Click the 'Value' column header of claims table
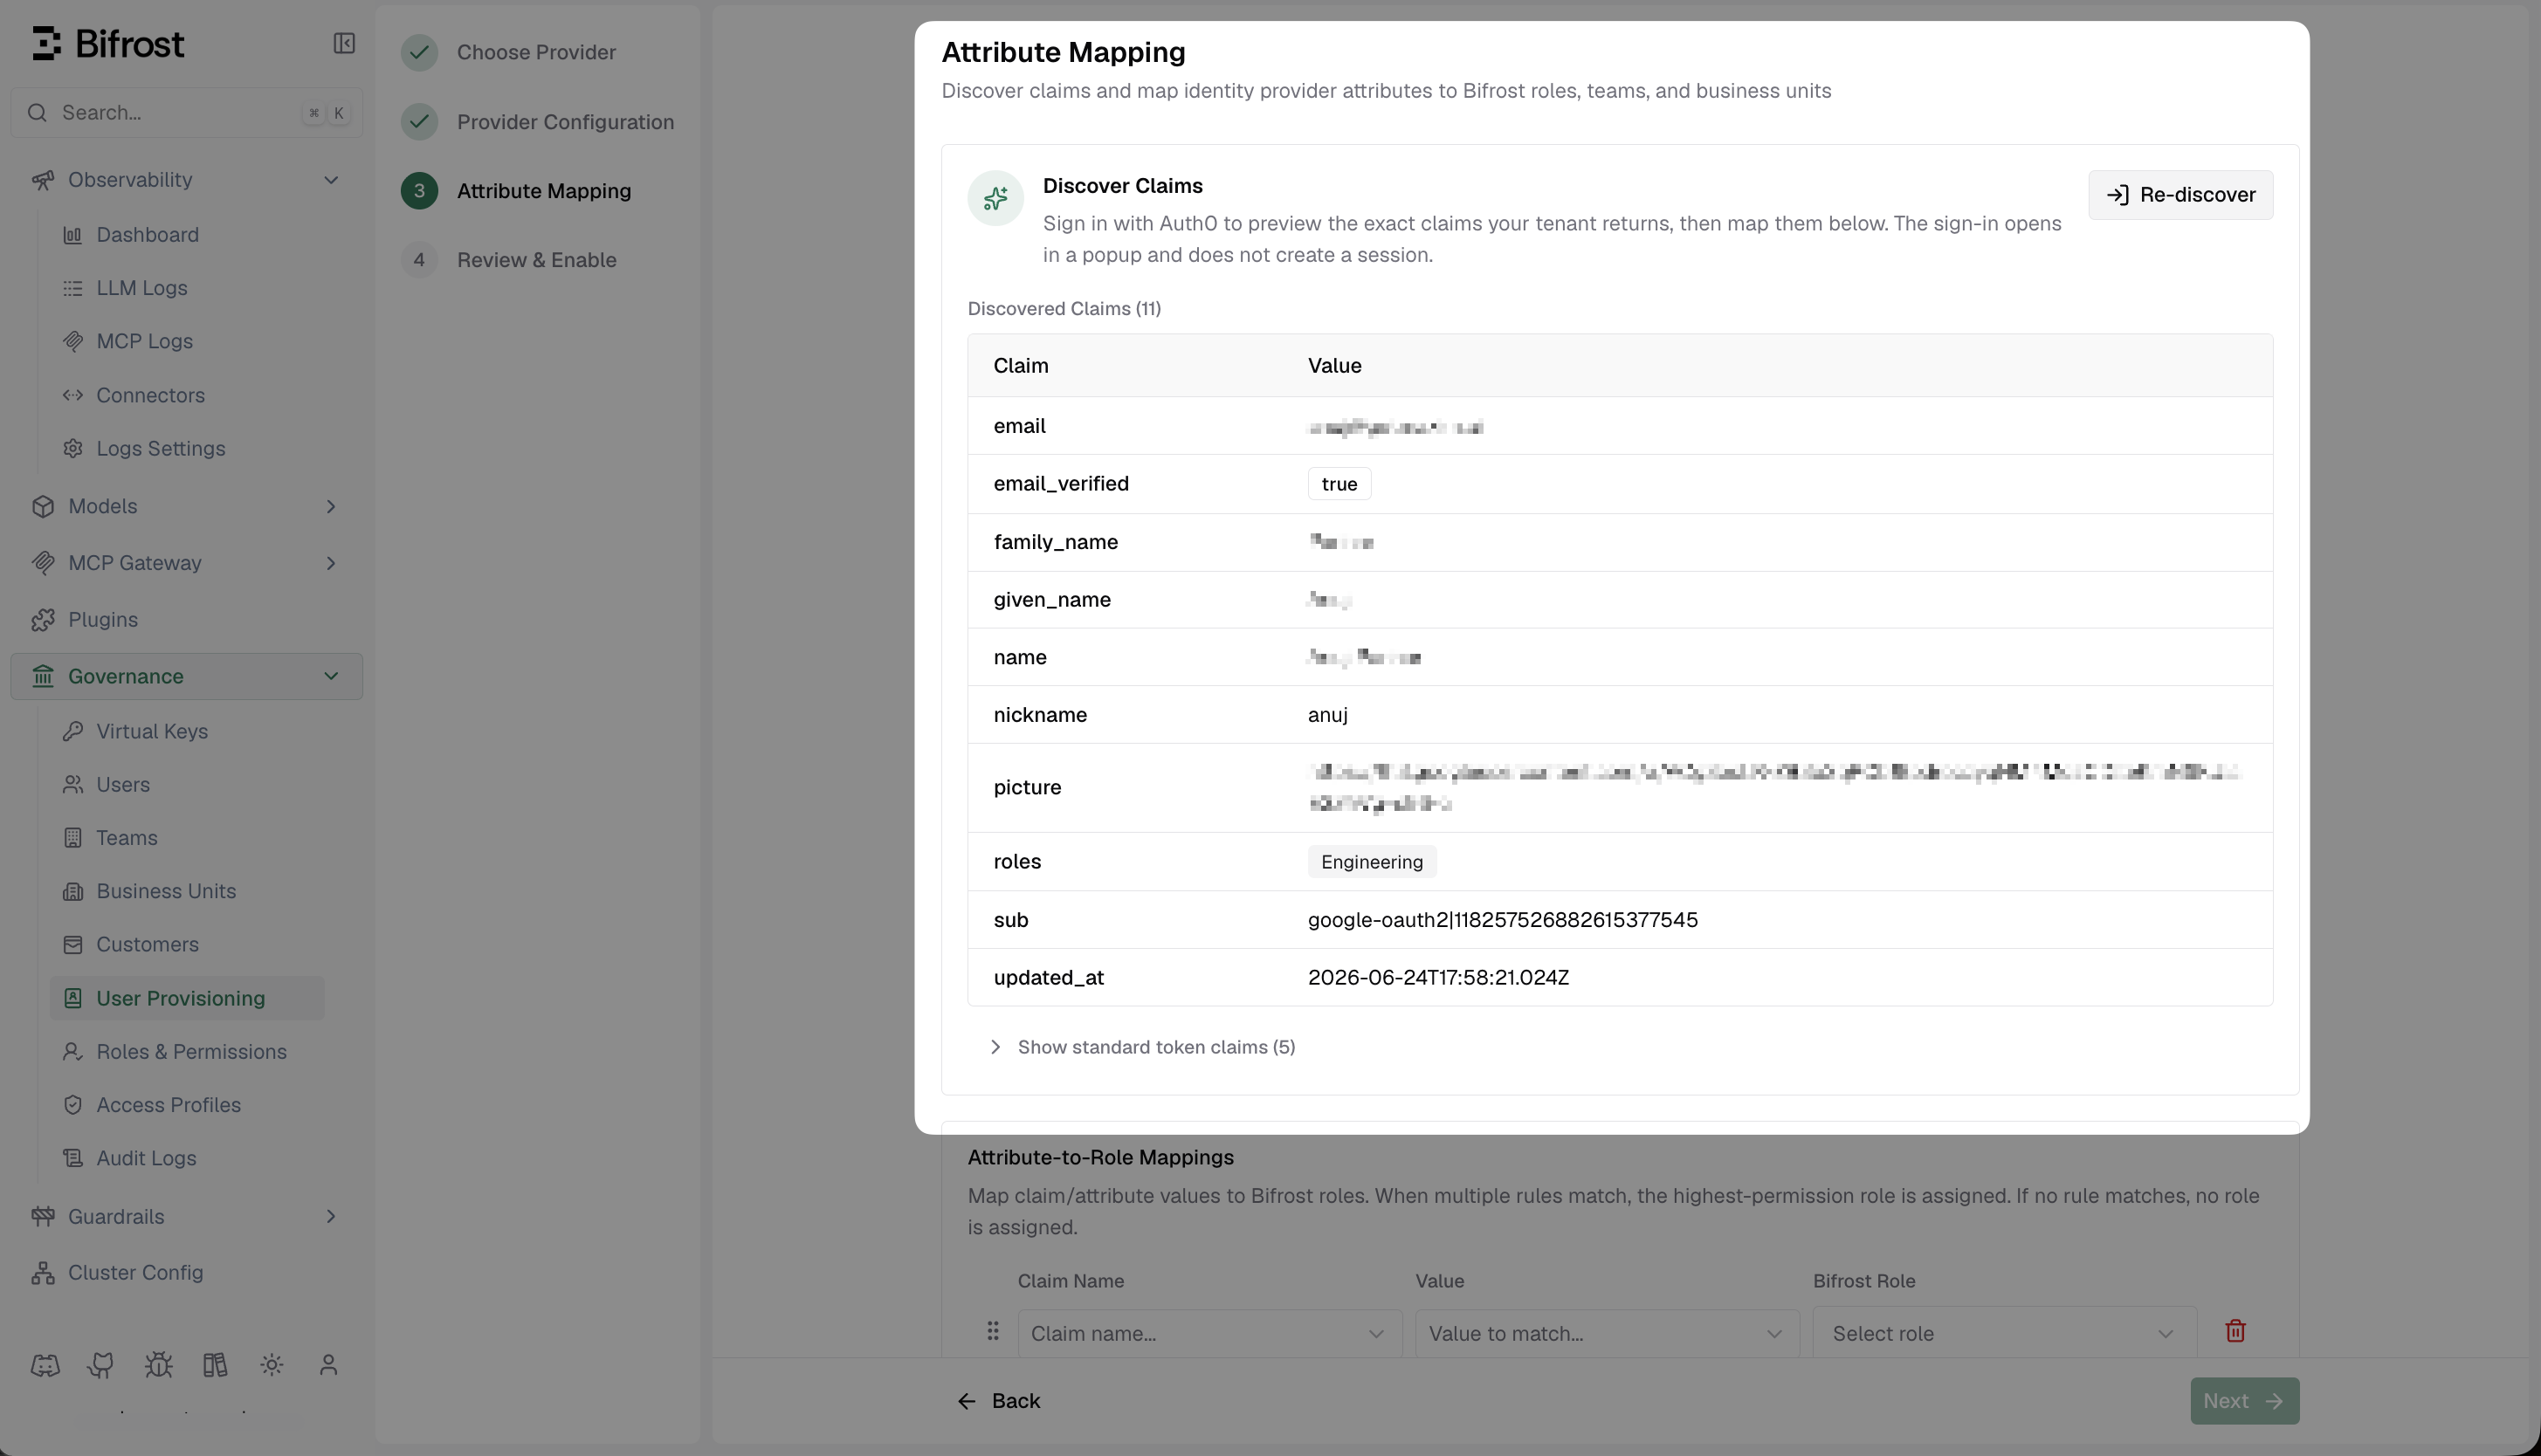 coord(1334,366)
